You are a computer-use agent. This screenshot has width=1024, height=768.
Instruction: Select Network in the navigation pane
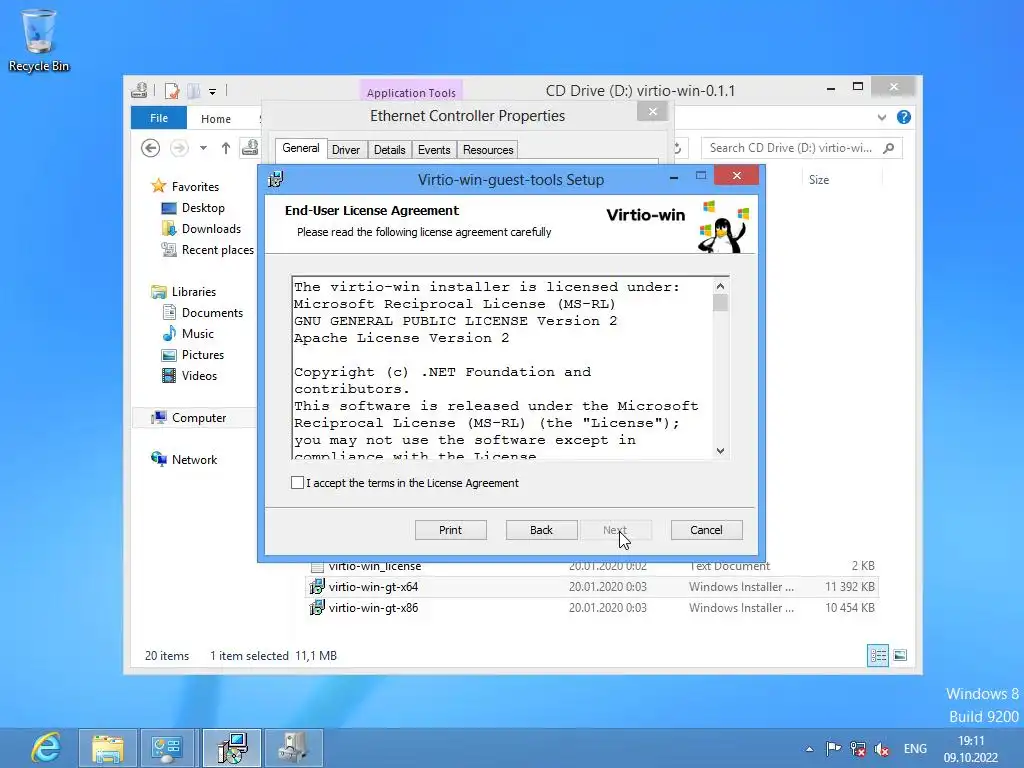coord(194,460)
